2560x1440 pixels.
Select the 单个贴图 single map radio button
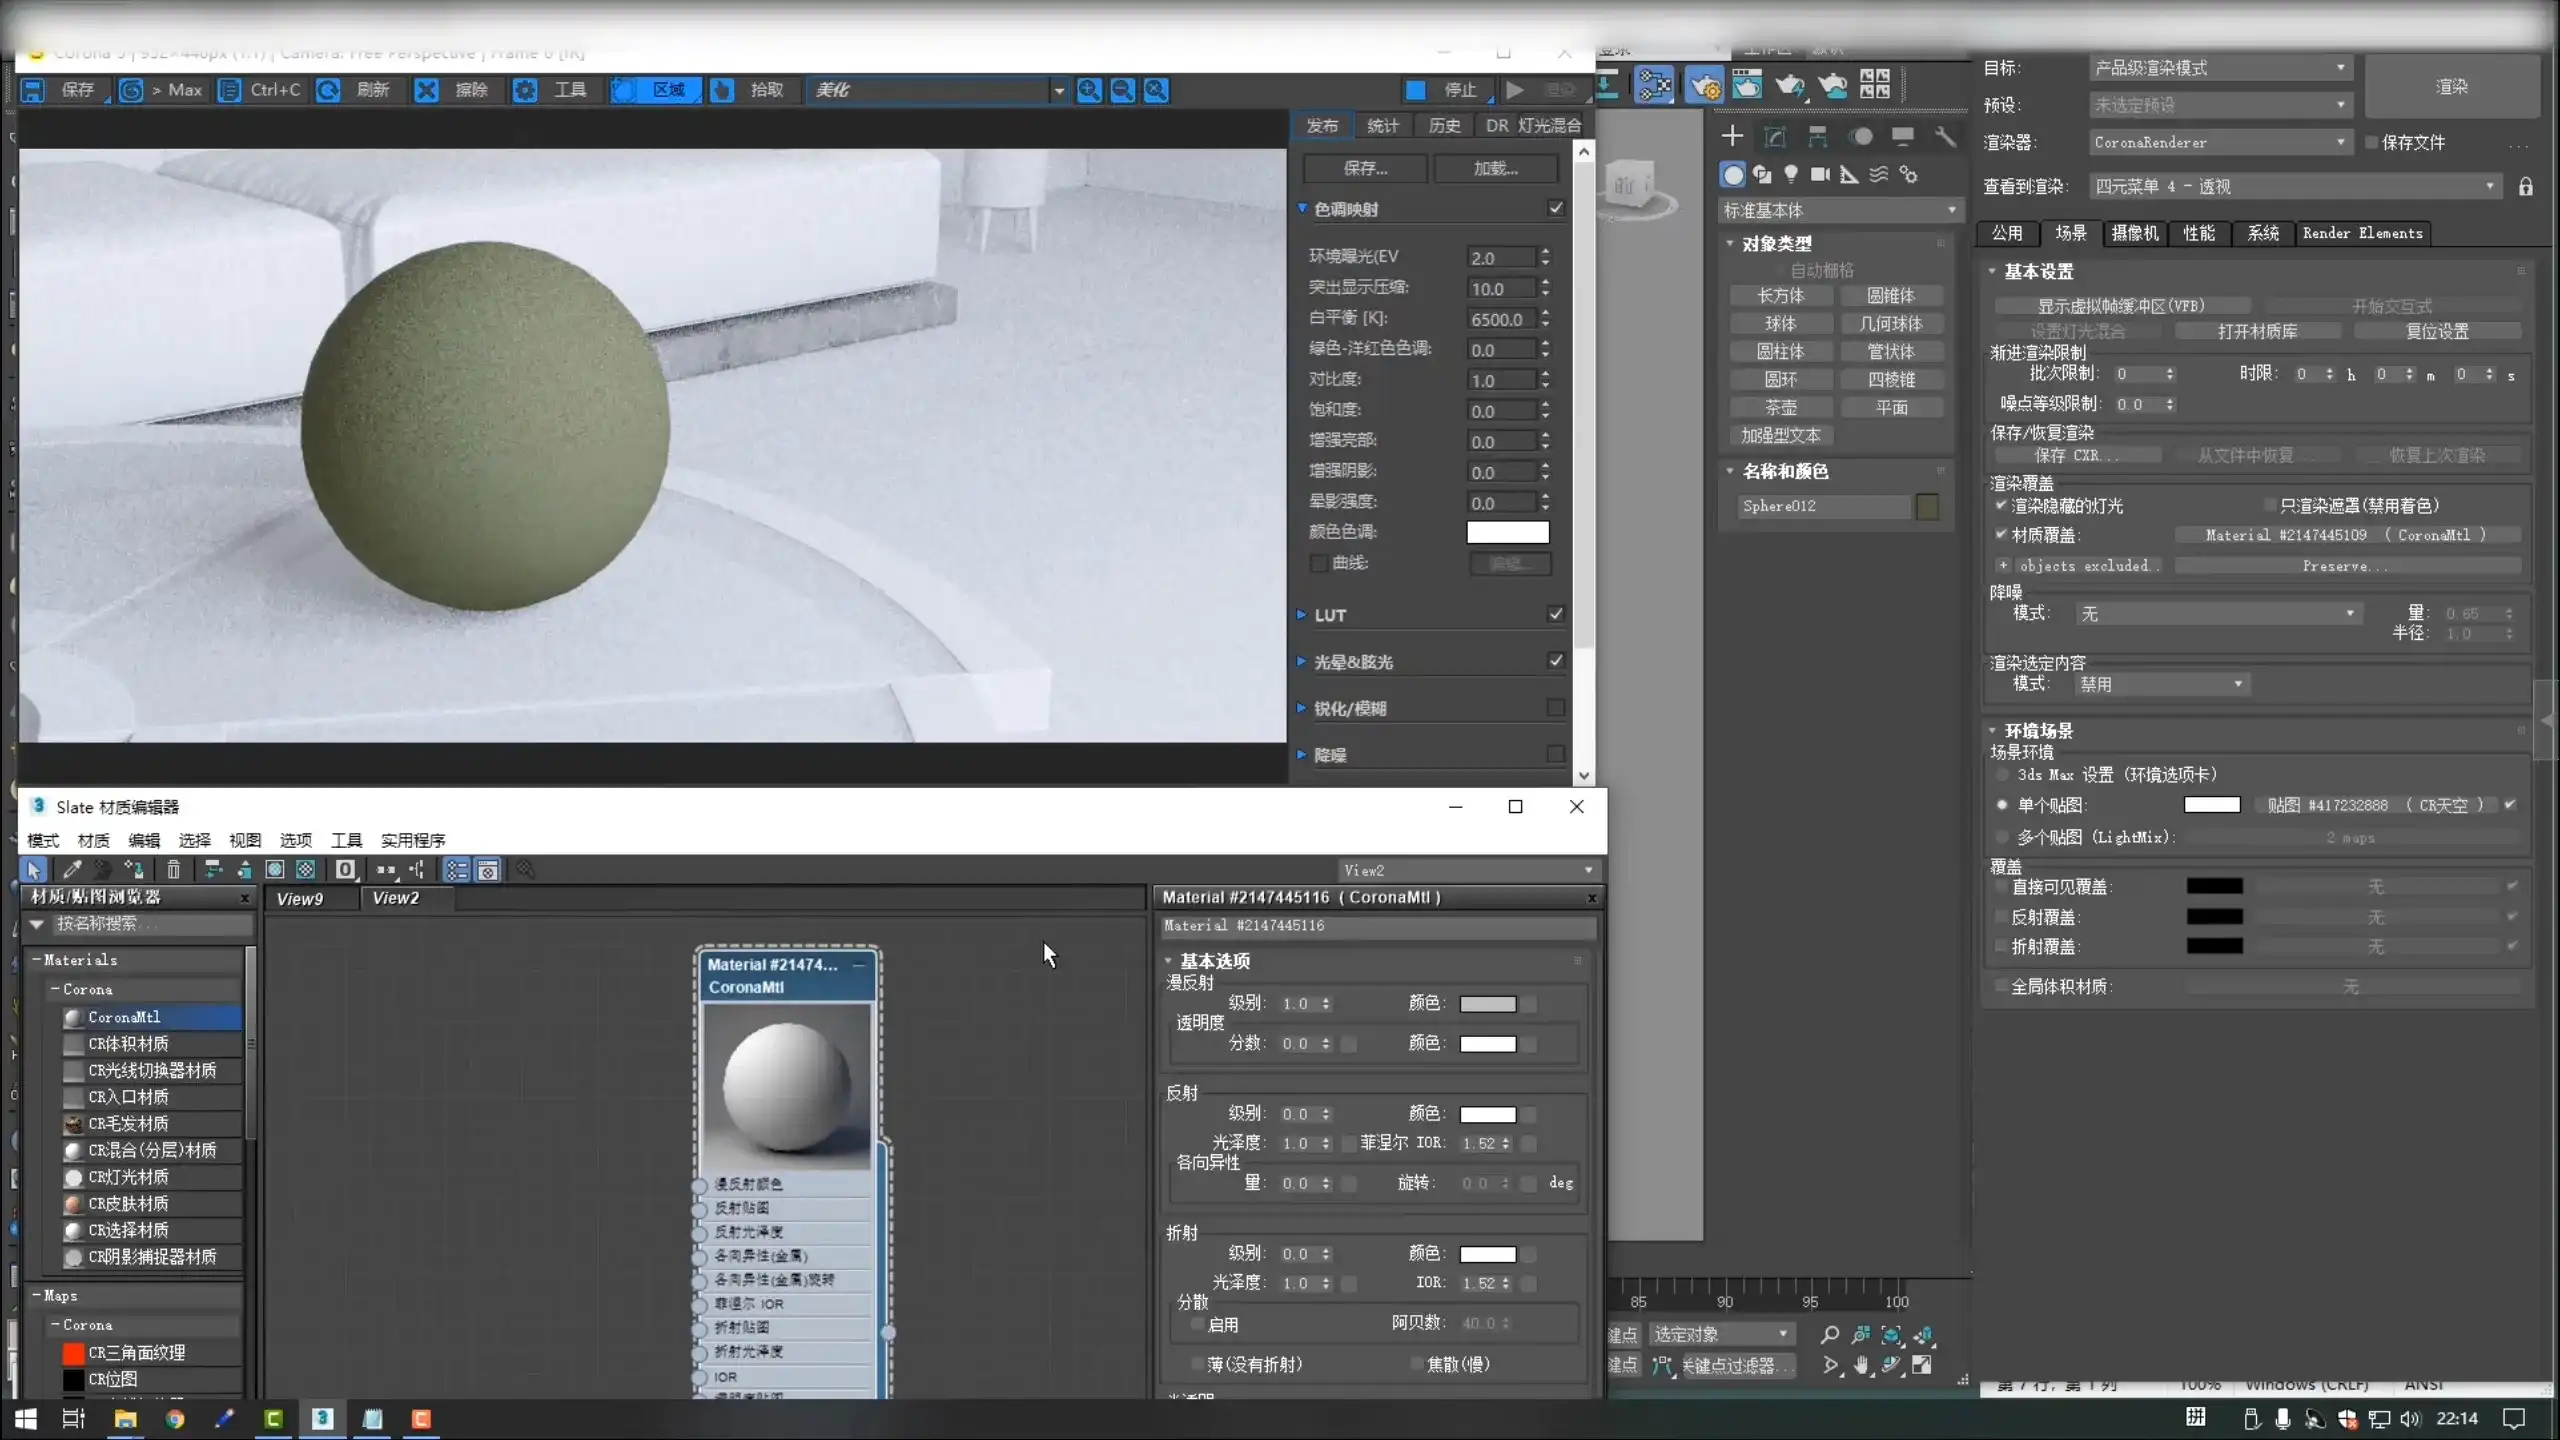click(x=2002, y=805)
